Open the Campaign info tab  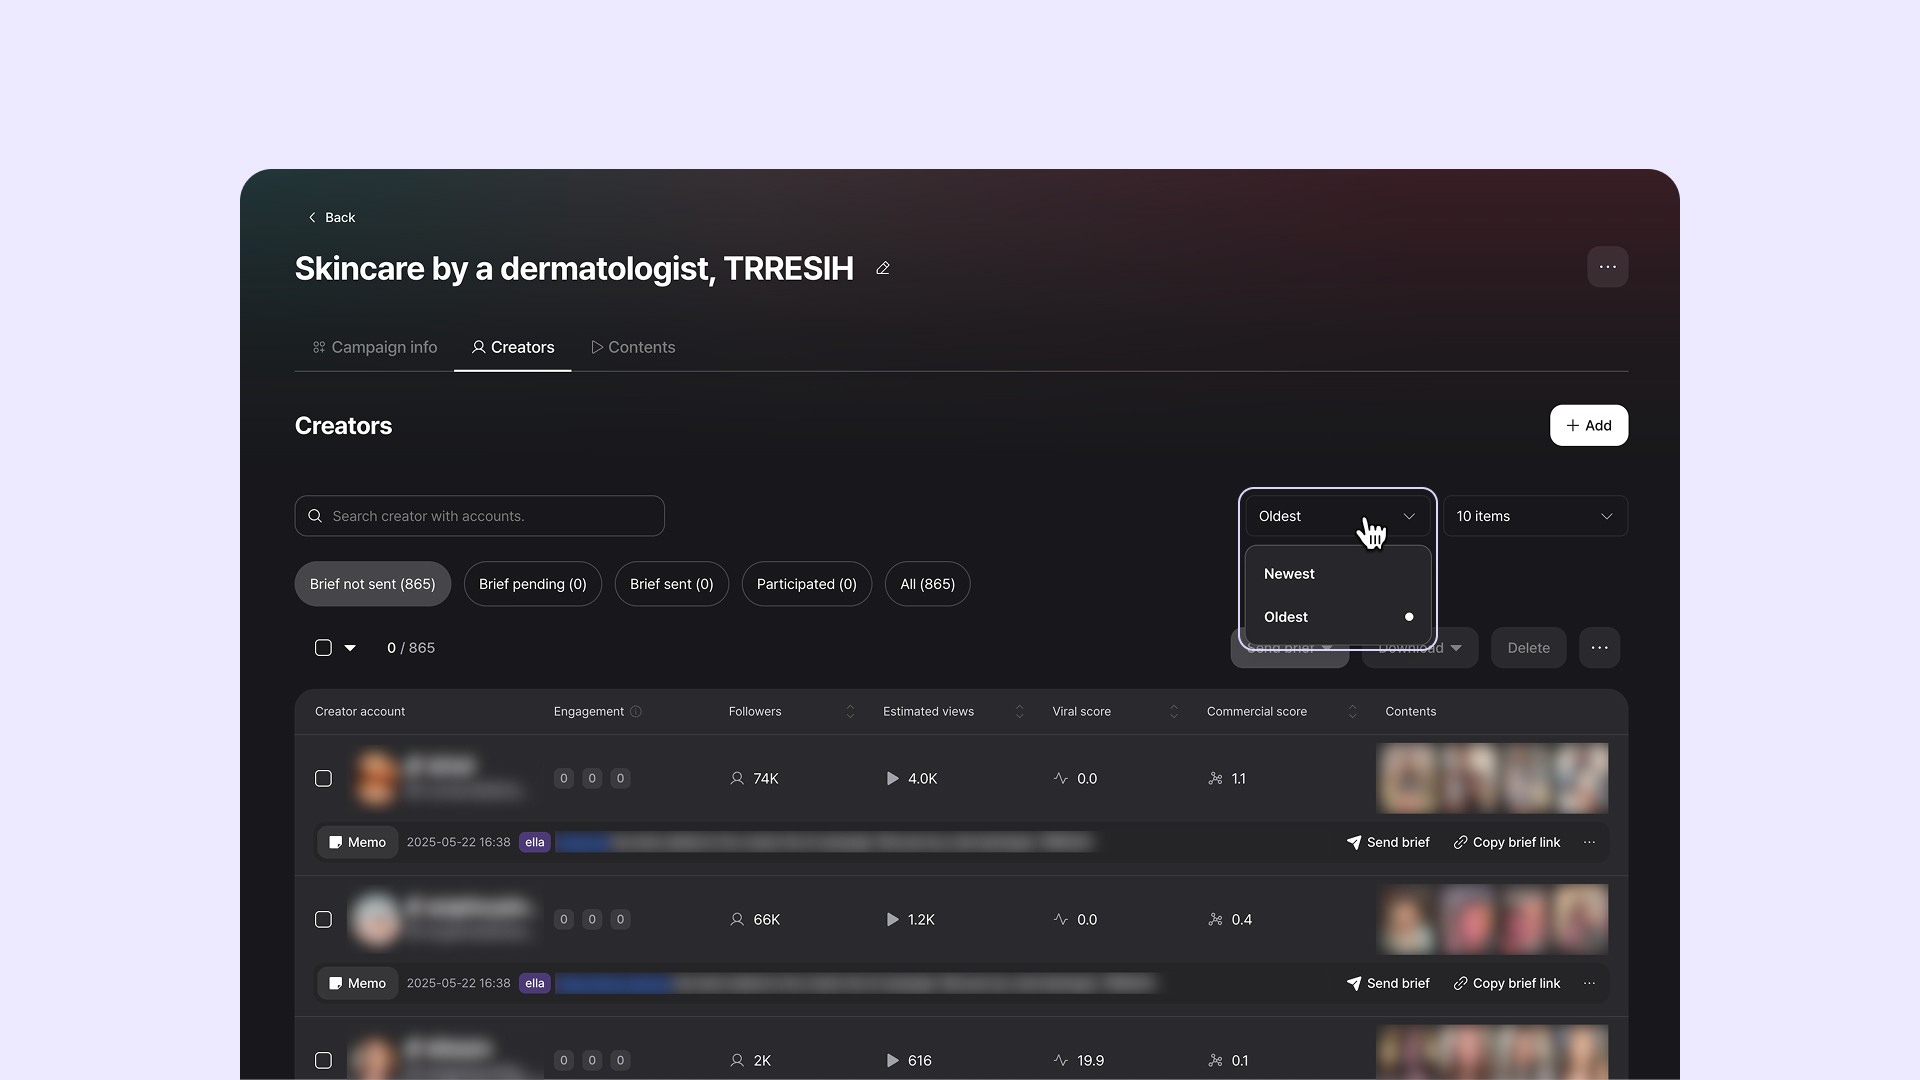coord(375,347)
